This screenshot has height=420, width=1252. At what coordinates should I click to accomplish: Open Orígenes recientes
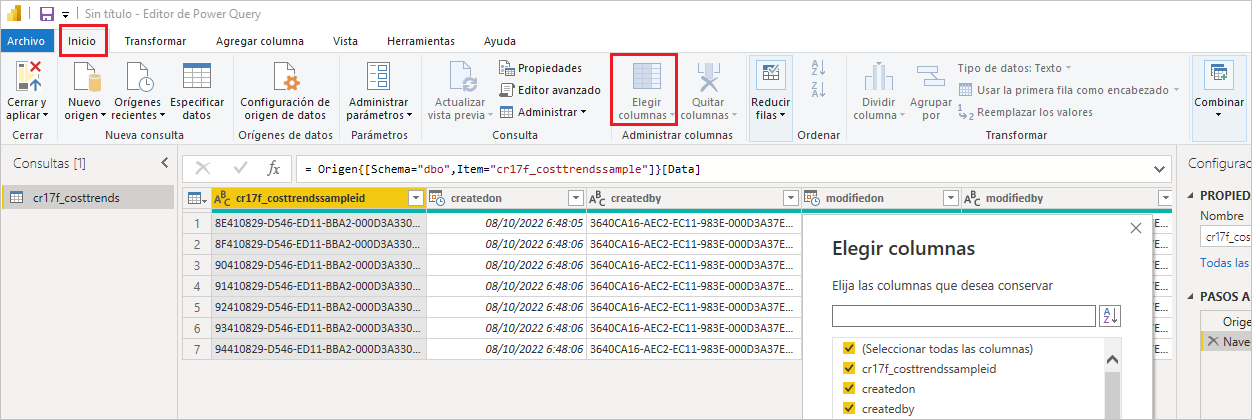point(137,91)
